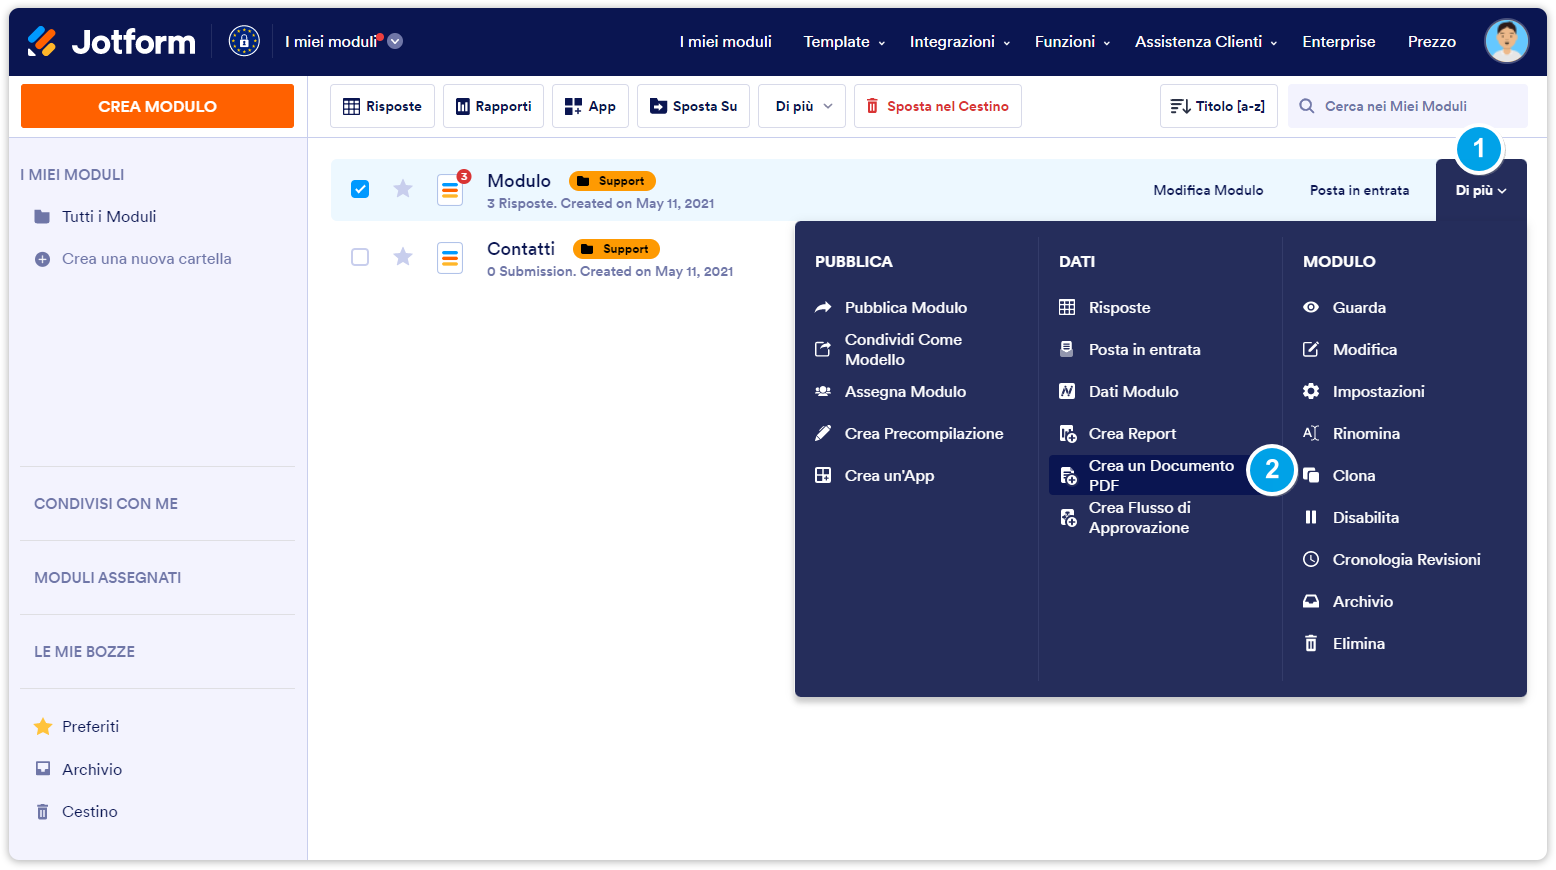
Task: Click the Contatti form icon
Action: coord(450,258)
